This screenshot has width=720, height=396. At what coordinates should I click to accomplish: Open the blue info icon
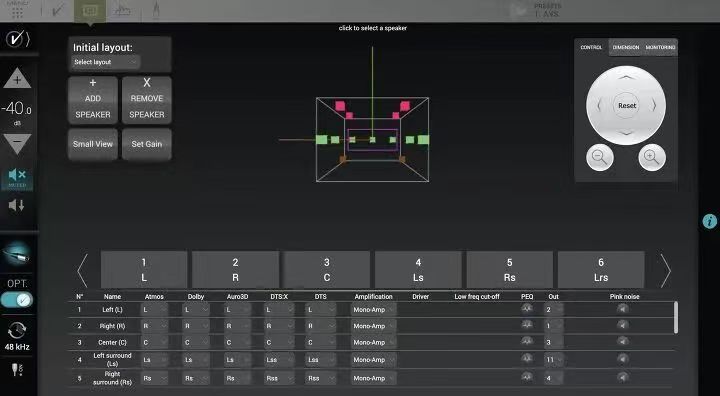[x=710, y=221]
